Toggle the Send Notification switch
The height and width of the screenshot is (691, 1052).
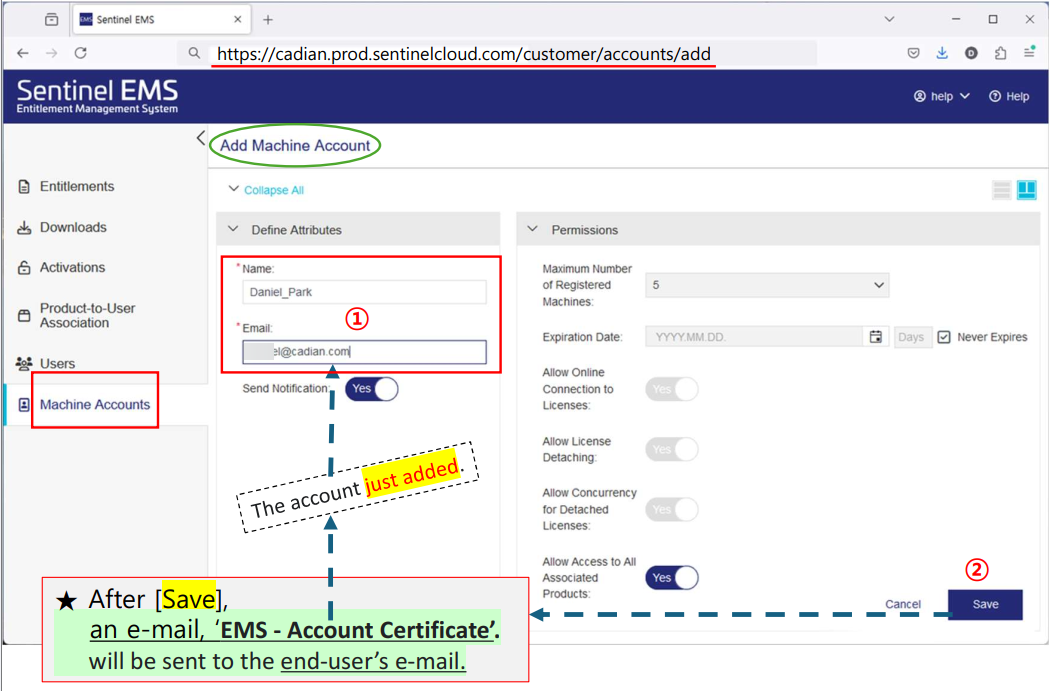(372, 389)
